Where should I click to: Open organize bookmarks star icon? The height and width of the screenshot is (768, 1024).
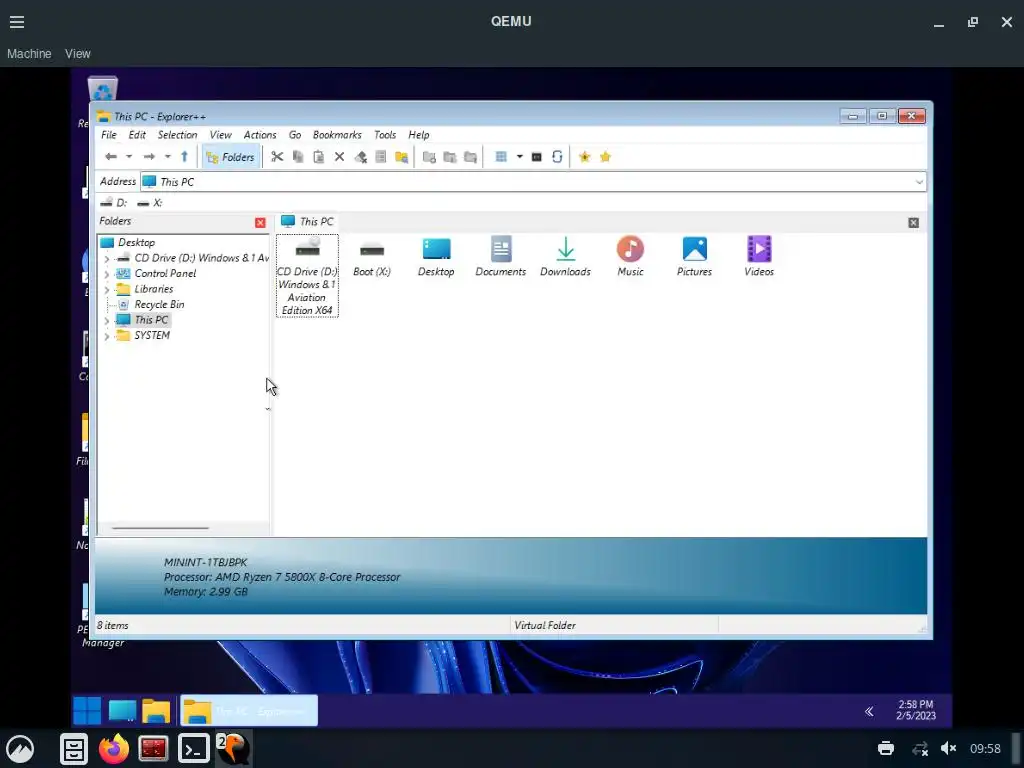605,157
